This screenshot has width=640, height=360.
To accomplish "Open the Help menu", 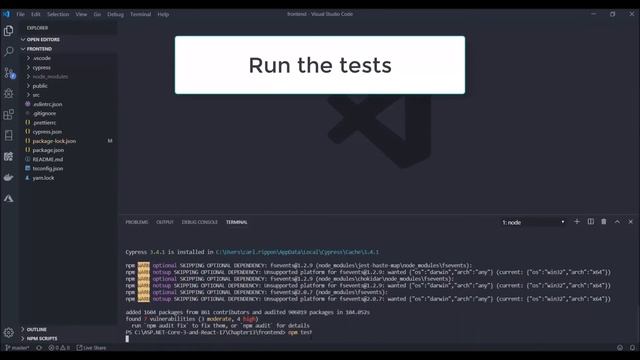I will pos(163,14).
